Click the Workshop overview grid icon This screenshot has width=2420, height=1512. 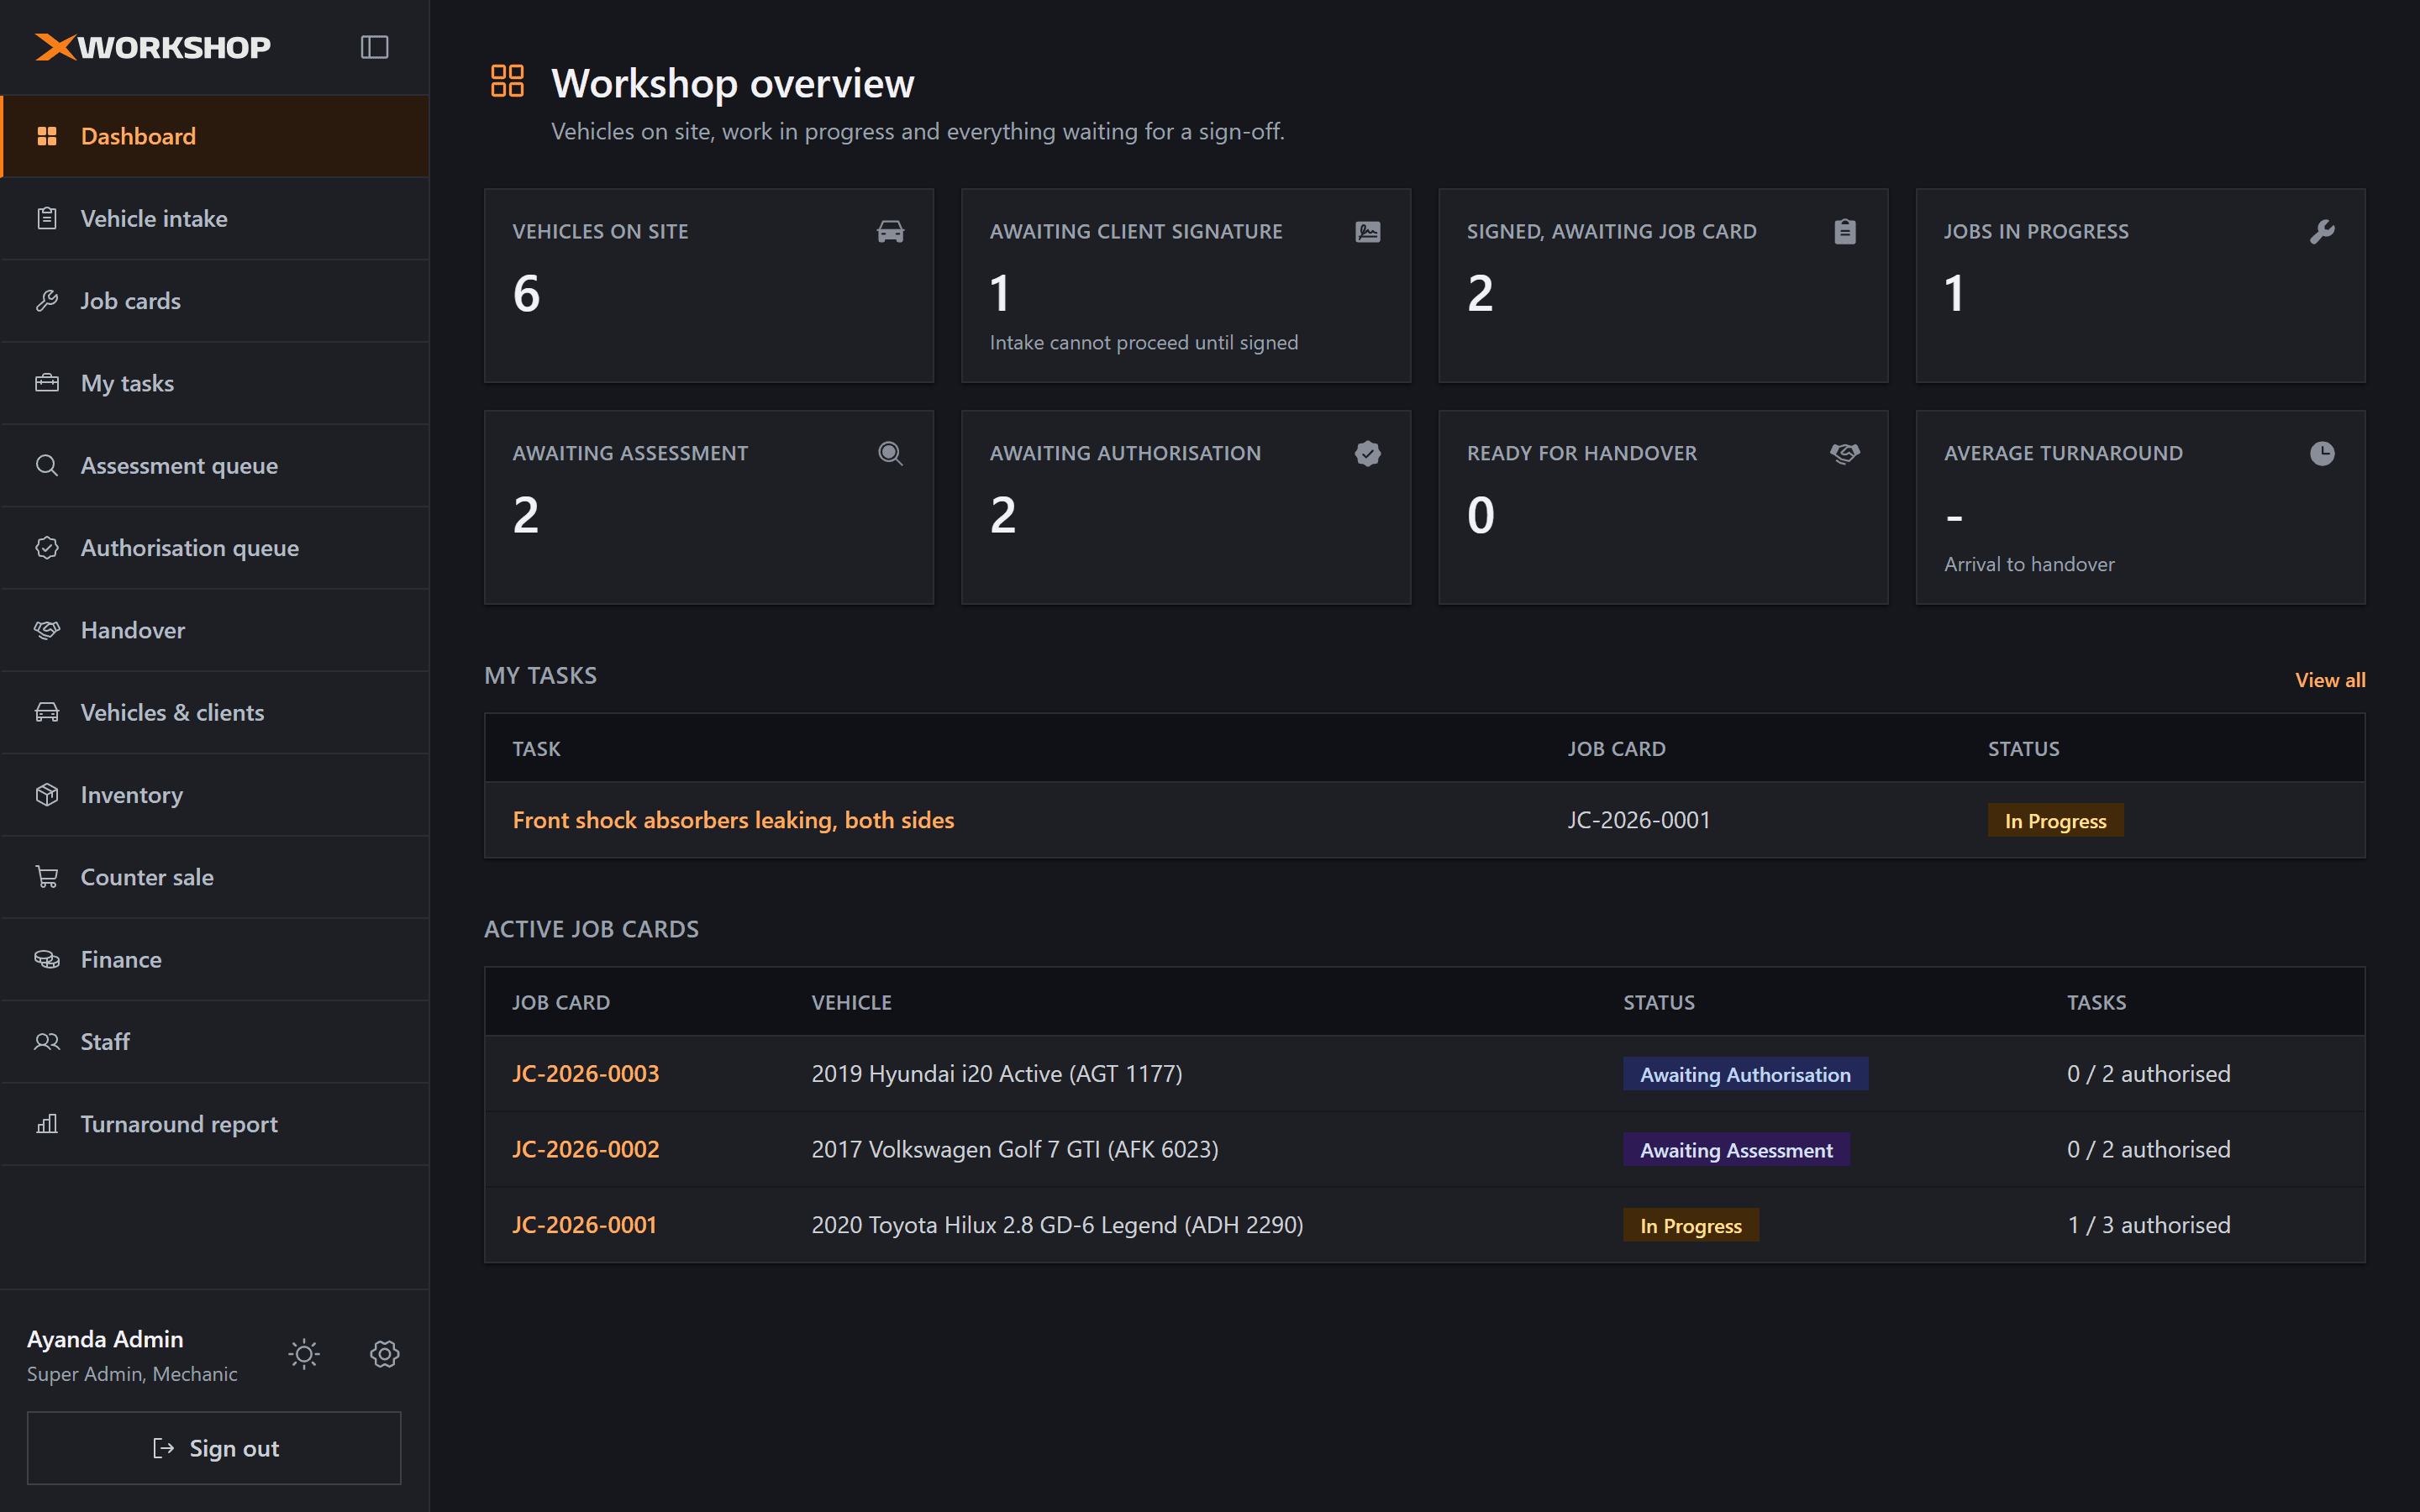click(507, 81)
